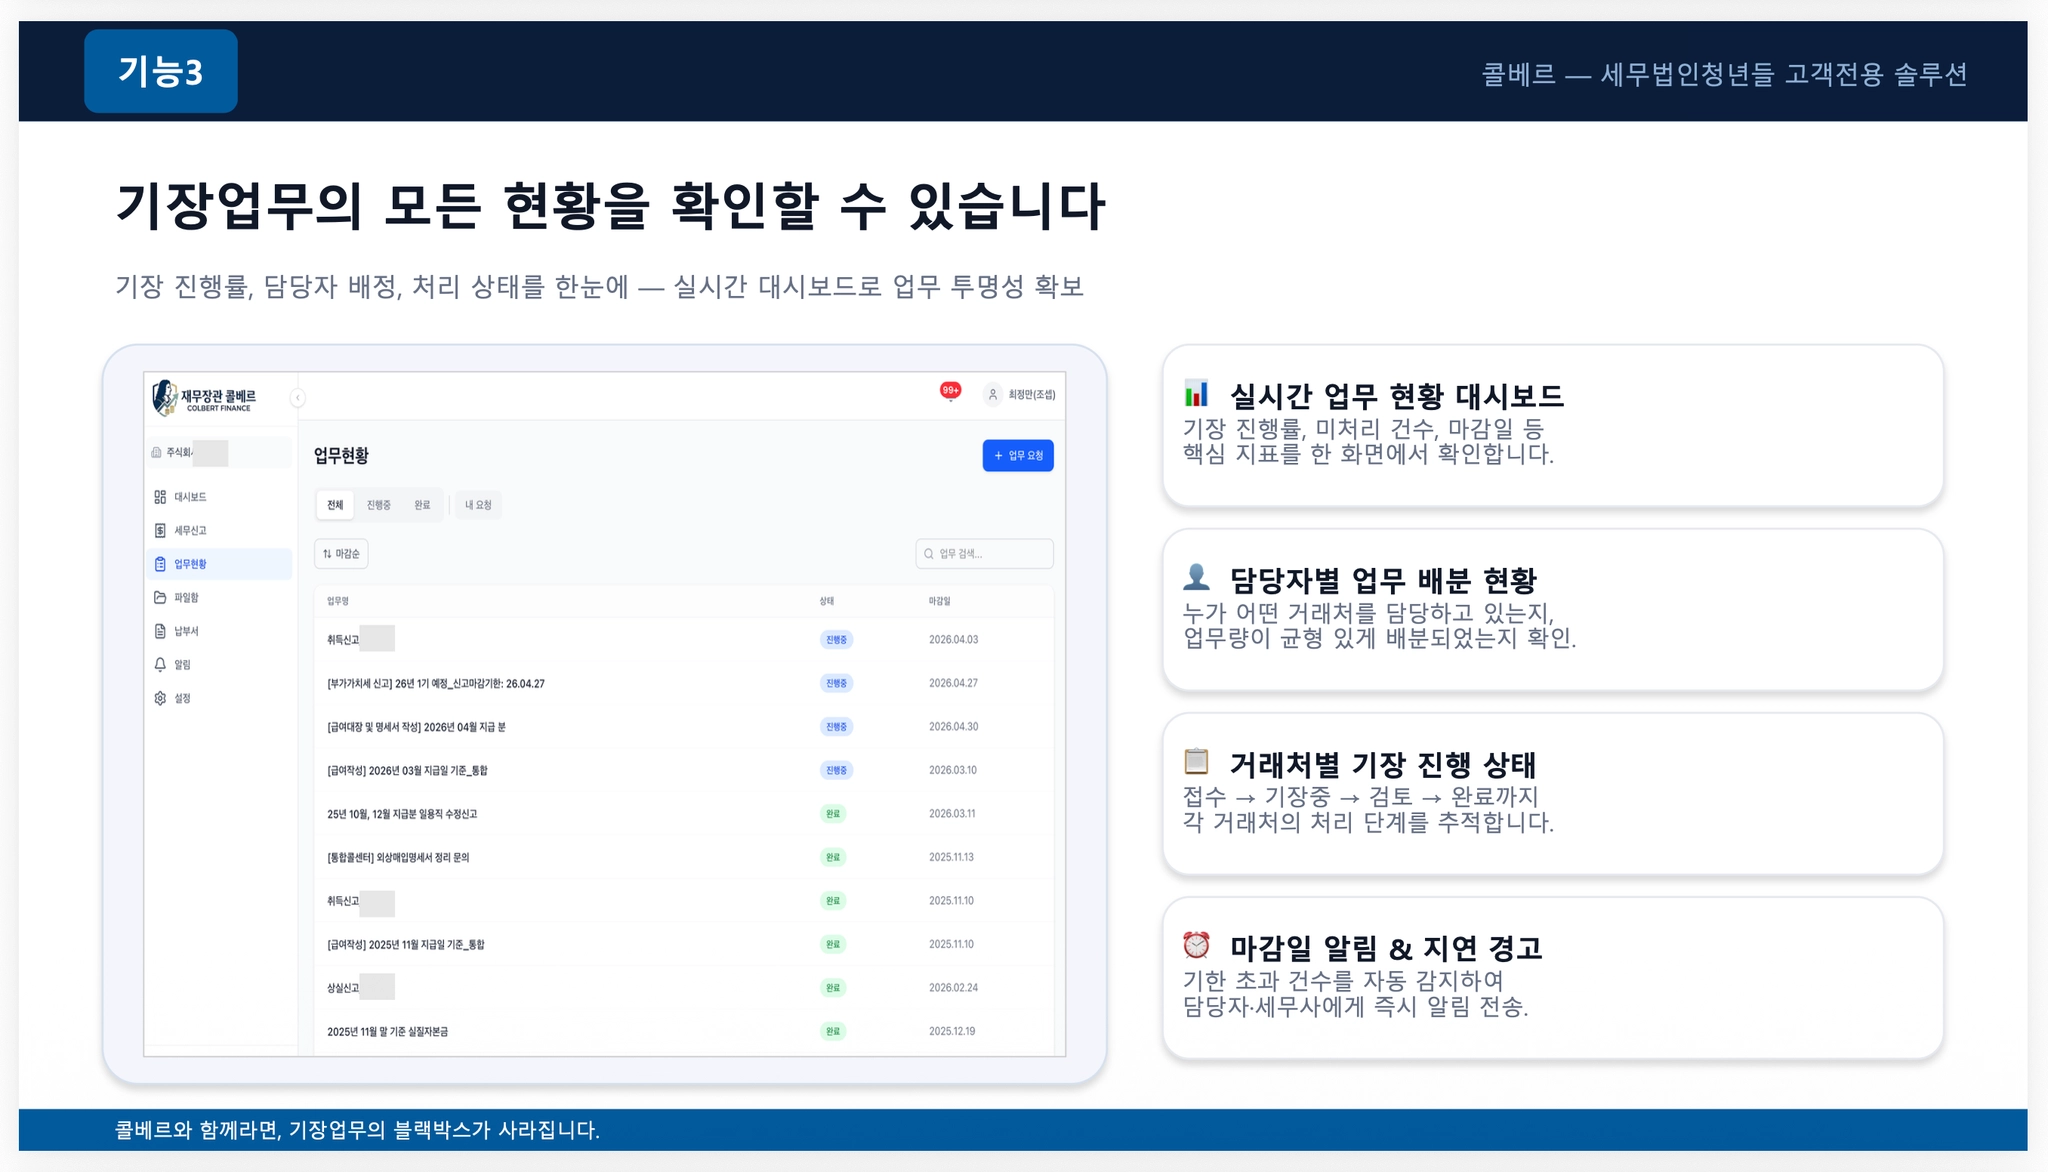Image resolution: width=2048 pixels, height=1172 pixels.
Task: Open the 파일함 folder icon
Action: click(x=160, y=597)
